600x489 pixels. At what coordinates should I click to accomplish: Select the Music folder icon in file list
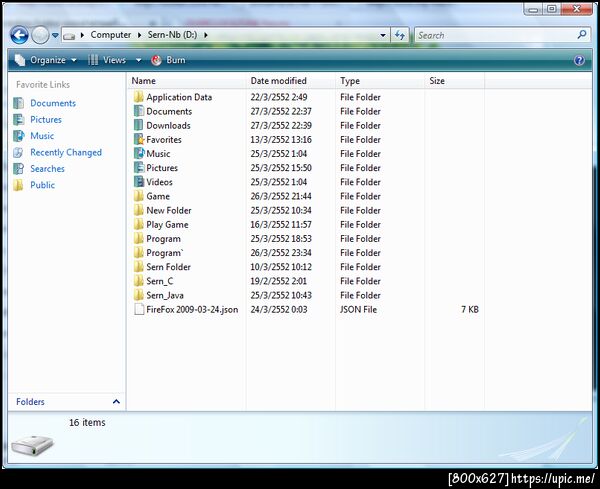point(139,153)
